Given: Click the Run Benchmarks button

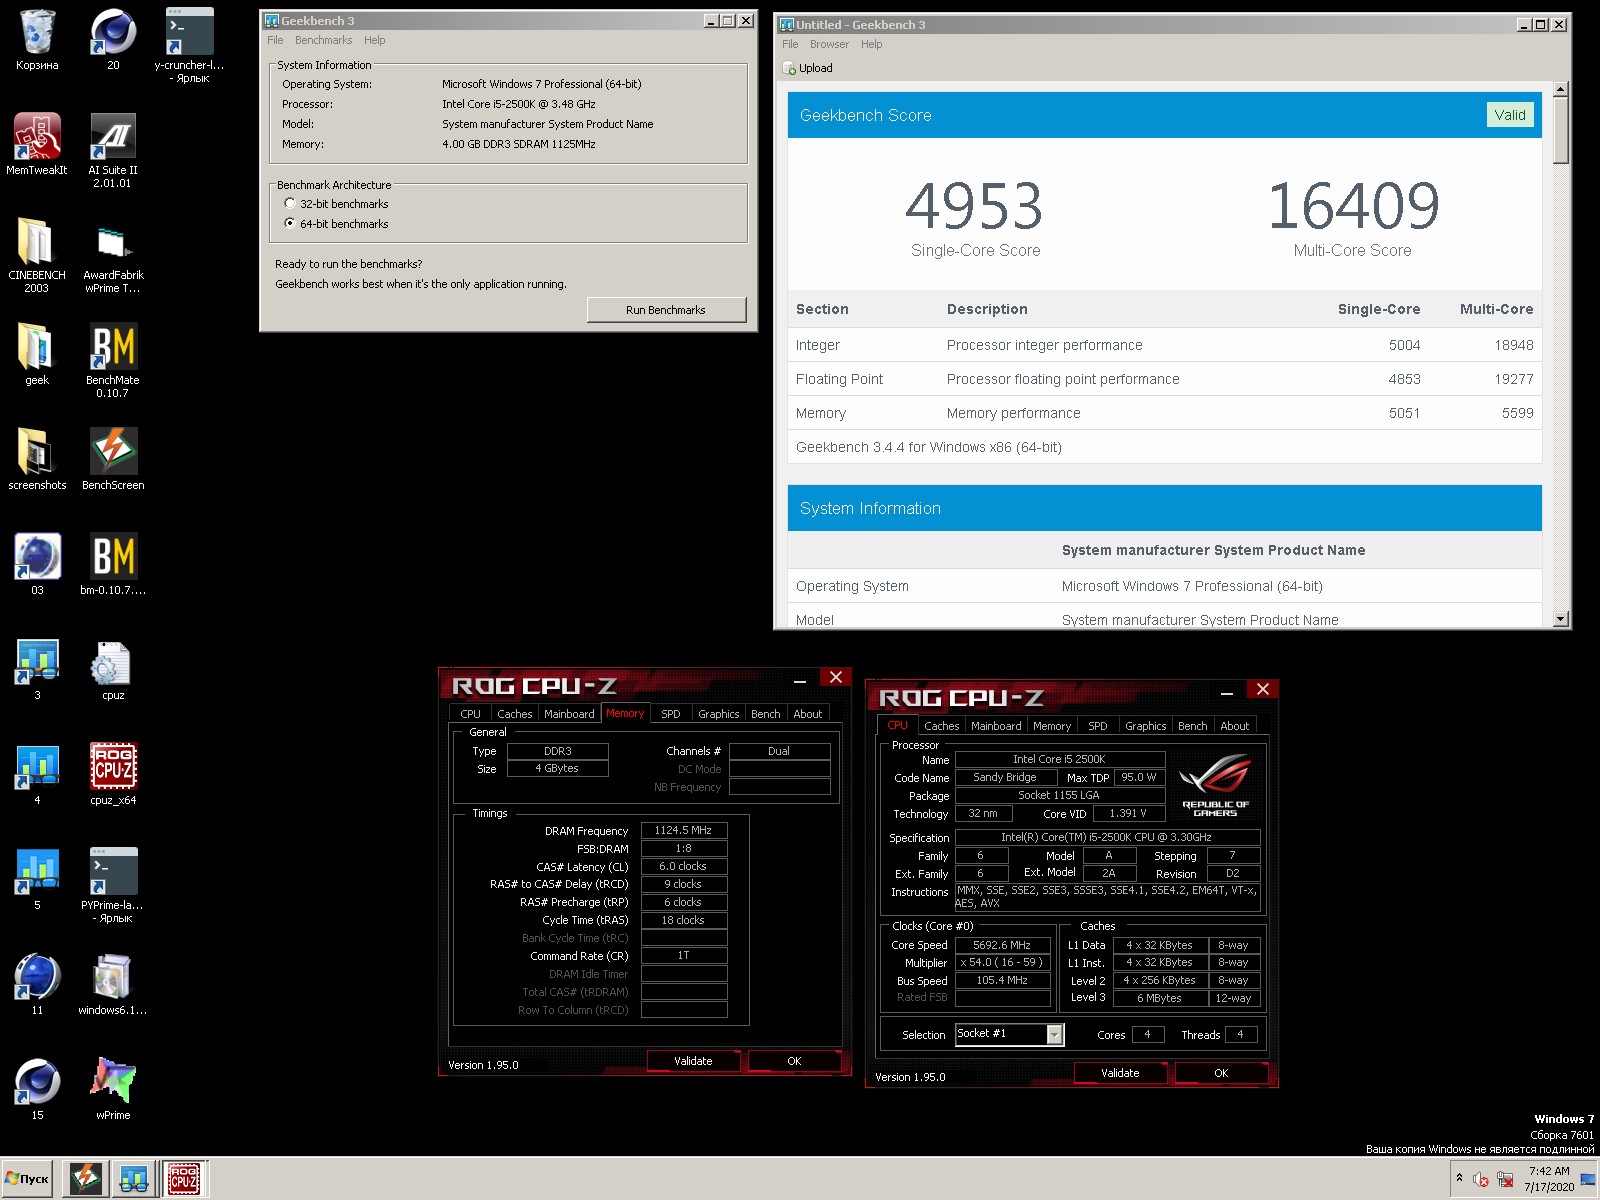Looking at the screenshot, I should click(666, 310).
